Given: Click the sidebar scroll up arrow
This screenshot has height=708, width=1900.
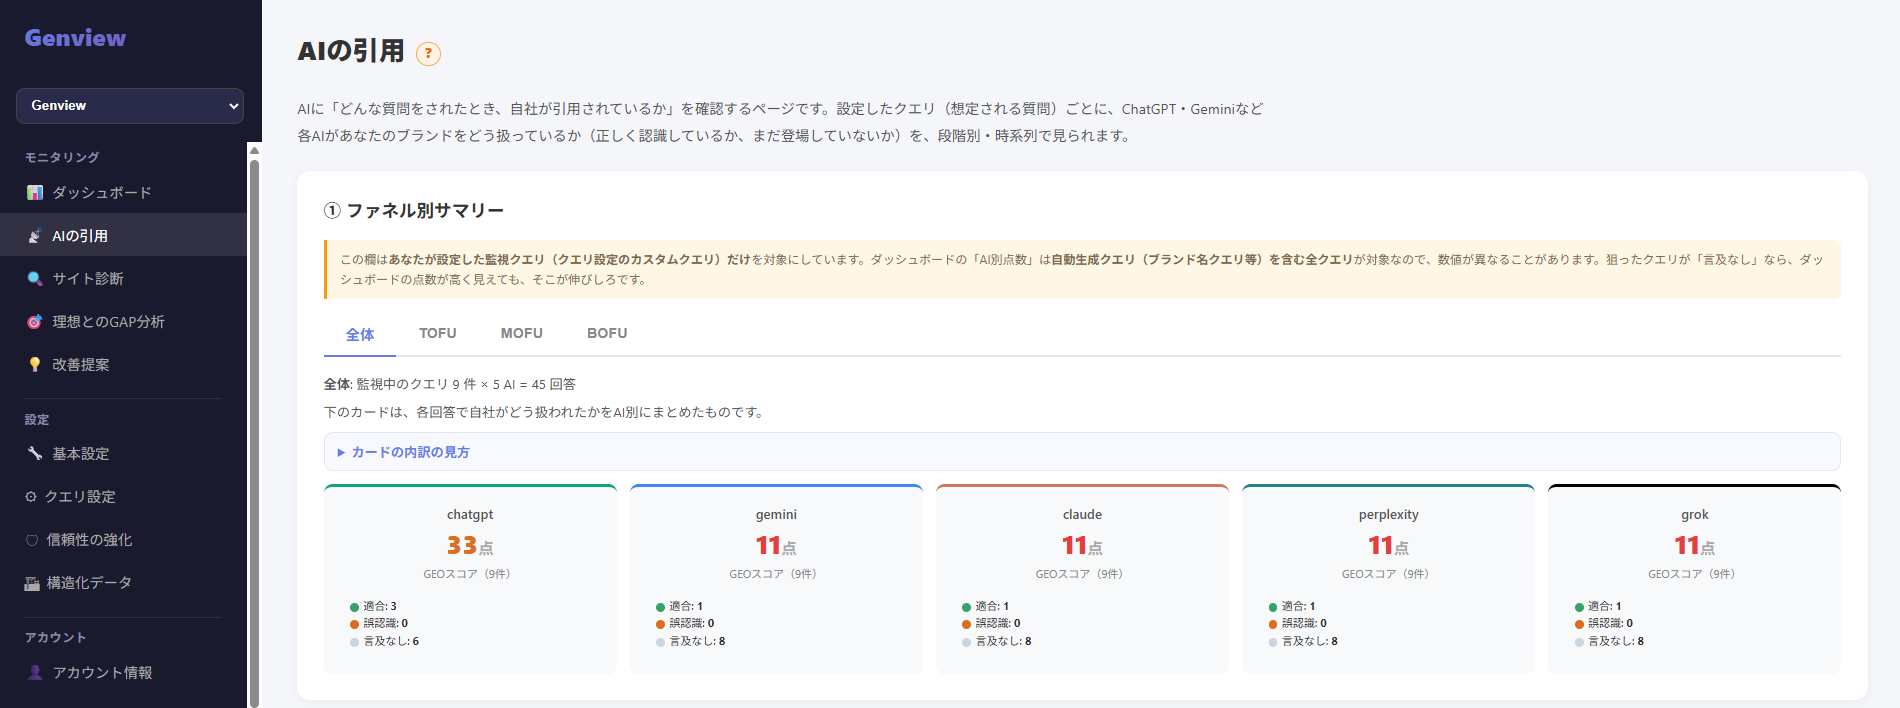Looking at the screenshot, I should (x=254, y=150).
